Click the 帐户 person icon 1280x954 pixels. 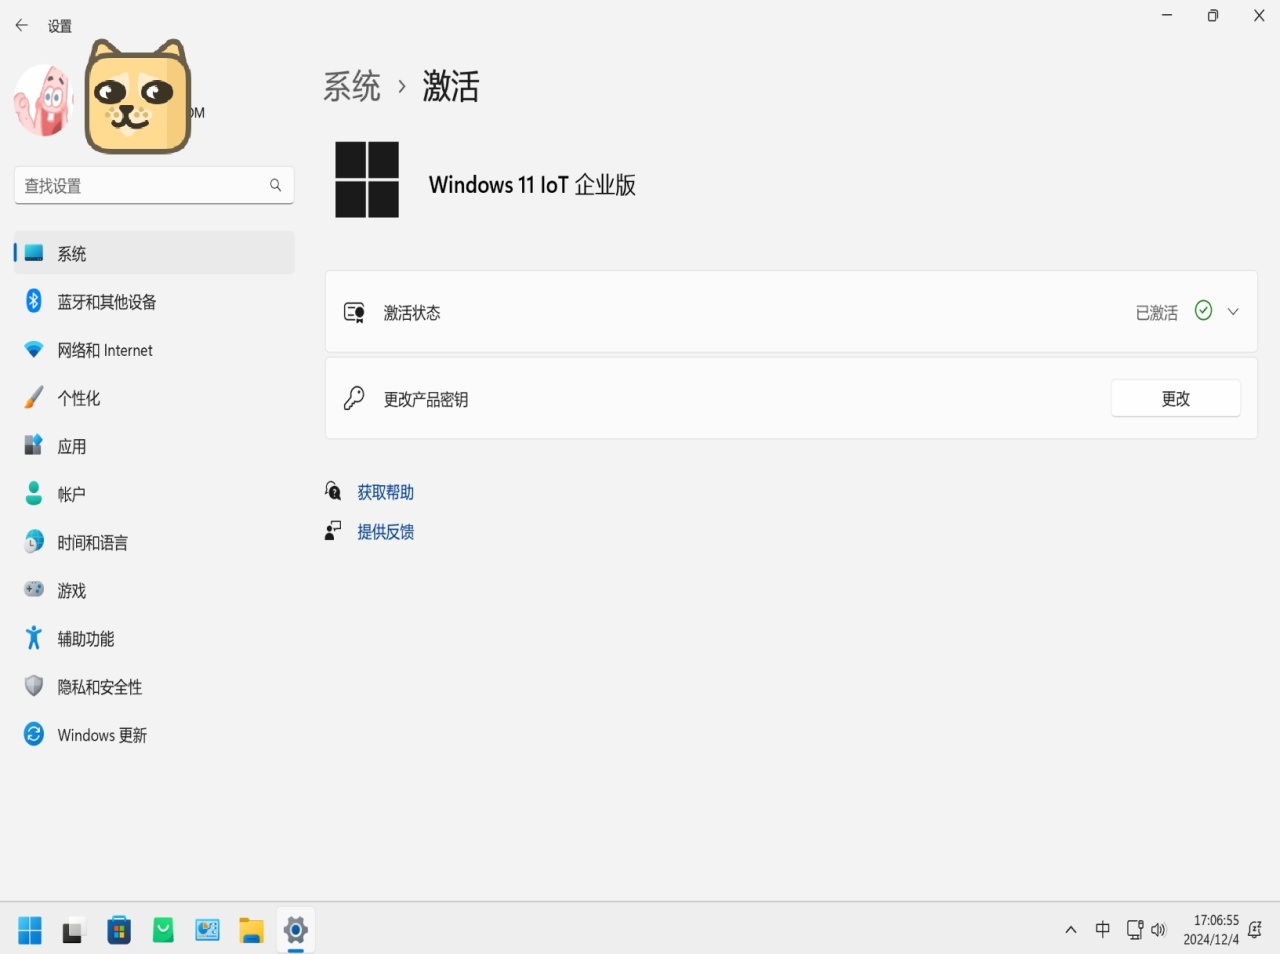click(34, 494)
